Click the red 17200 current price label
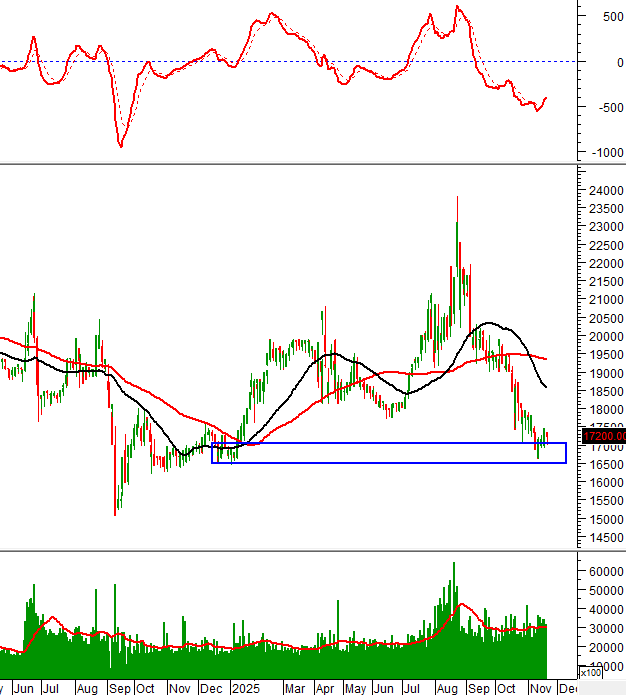Screen dimensions: 626x695 [x=603, y=436]
